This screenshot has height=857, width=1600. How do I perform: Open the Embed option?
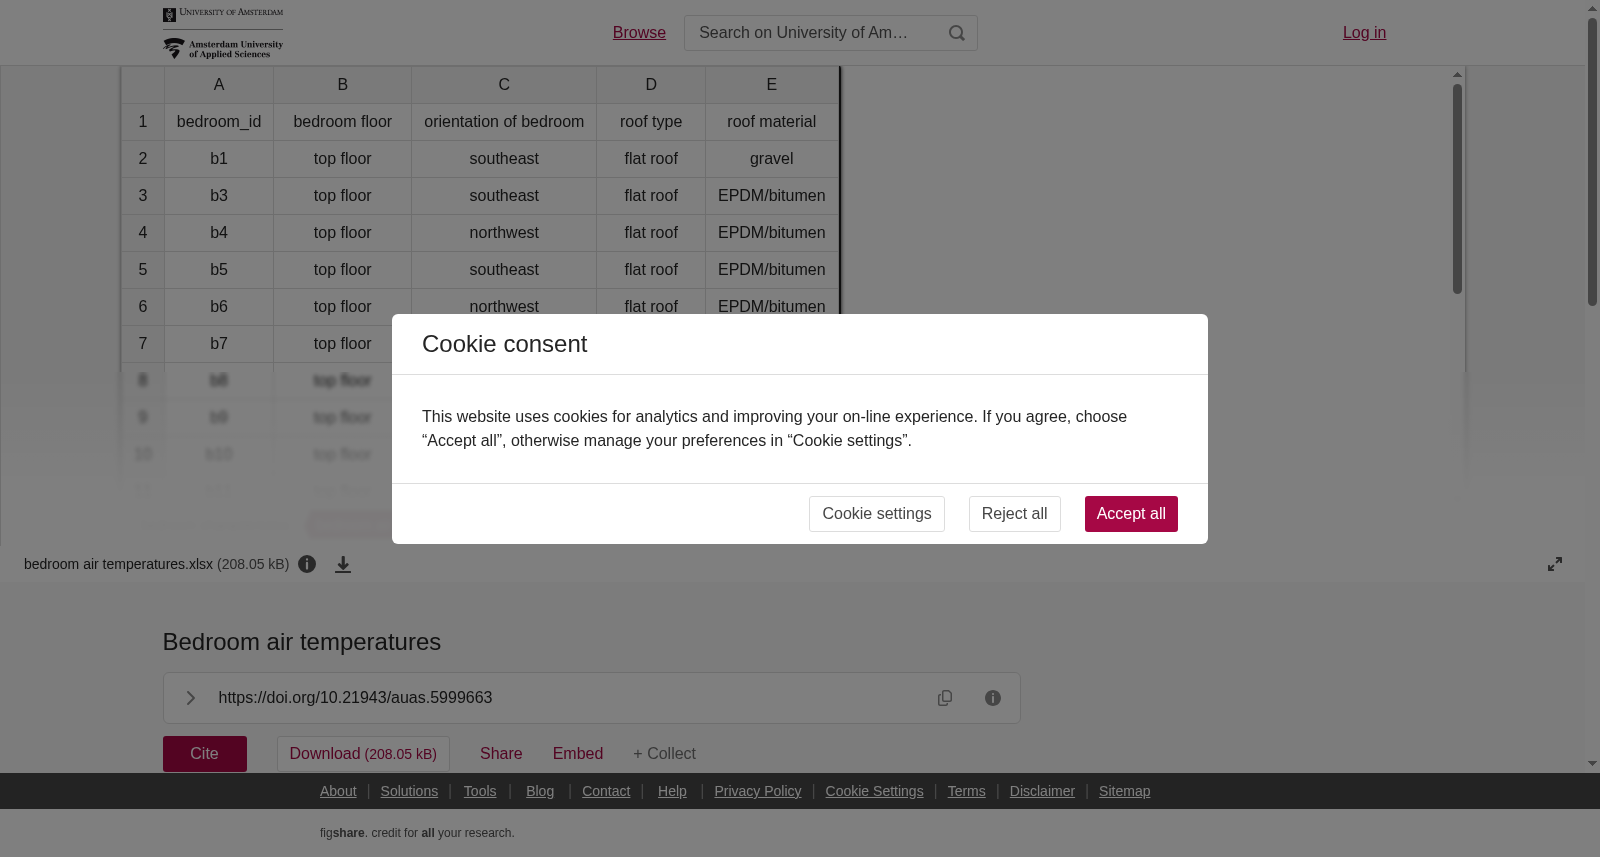[578, 754]
